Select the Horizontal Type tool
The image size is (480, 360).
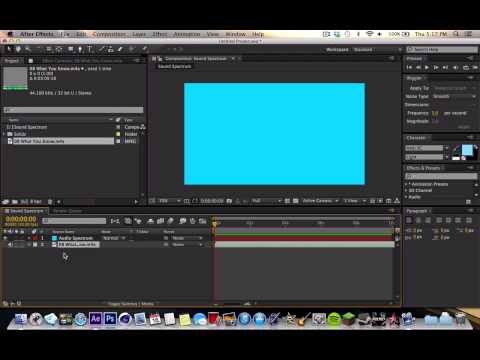(90, 49)
